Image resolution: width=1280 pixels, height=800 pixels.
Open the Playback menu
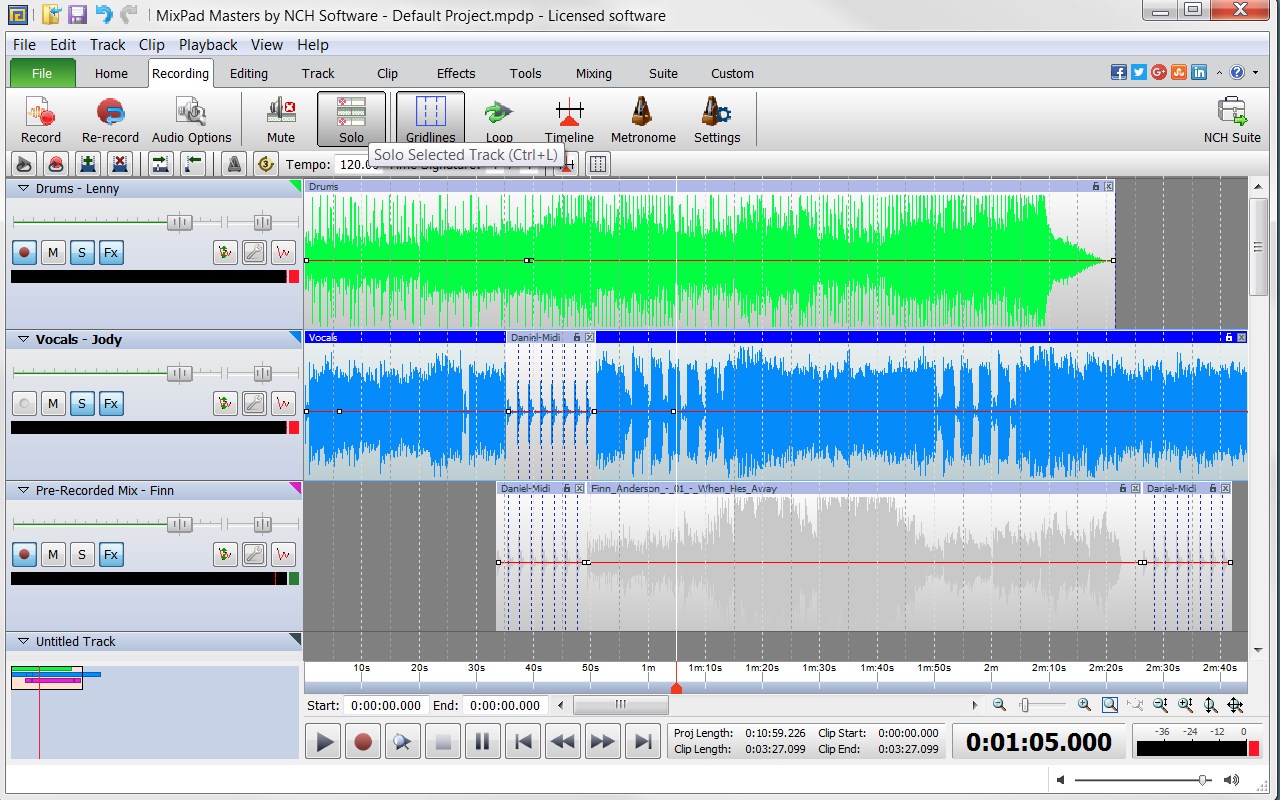tap(208, 45)
